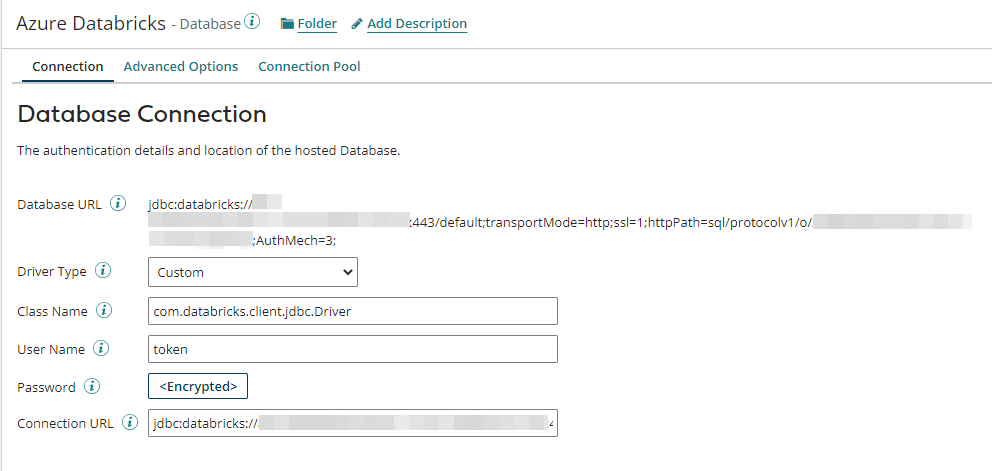This screenshot has height=471, width=992.
Task: Open the Driver Type dropdown
Action: [x=252, y=272]
